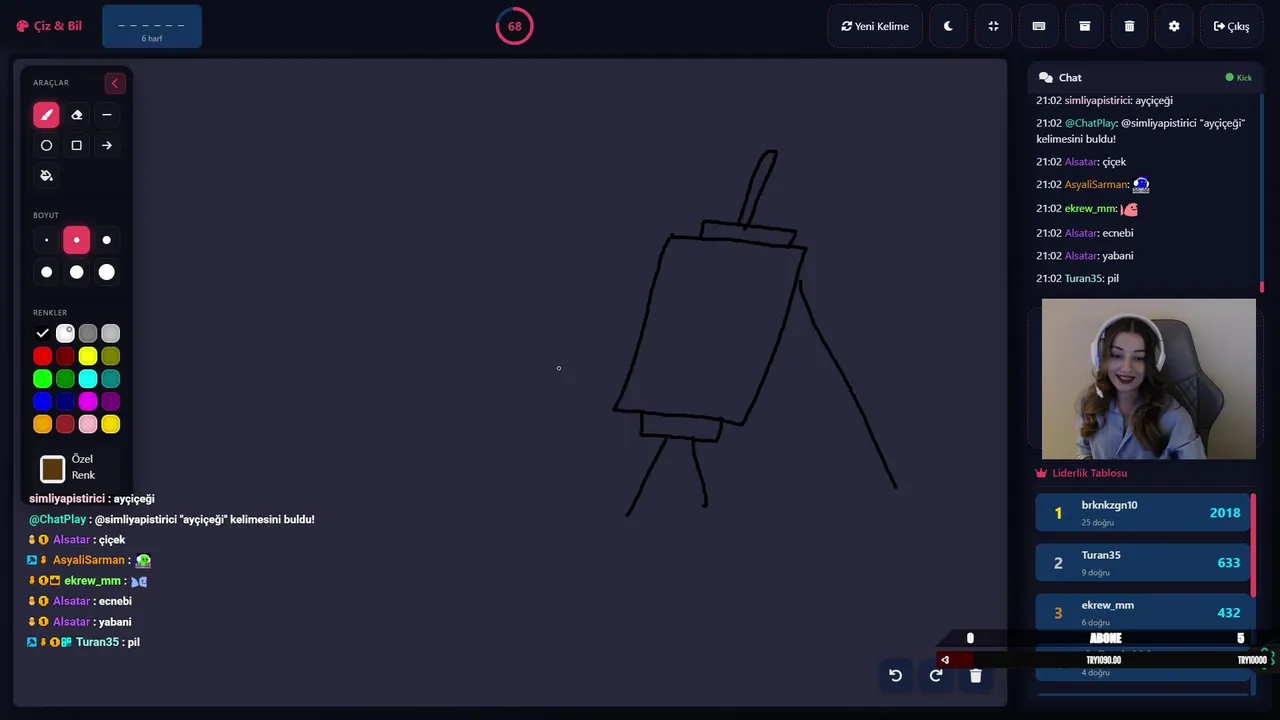This screenshot has width=1280, height=720.
Task: Click the Liderlik Tablosu heading
Action: [x=1081, y=473]
